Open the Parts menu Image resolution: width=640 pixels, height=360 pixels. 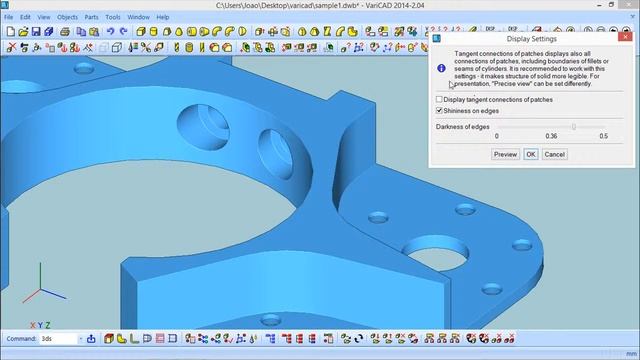coord(91,17)
